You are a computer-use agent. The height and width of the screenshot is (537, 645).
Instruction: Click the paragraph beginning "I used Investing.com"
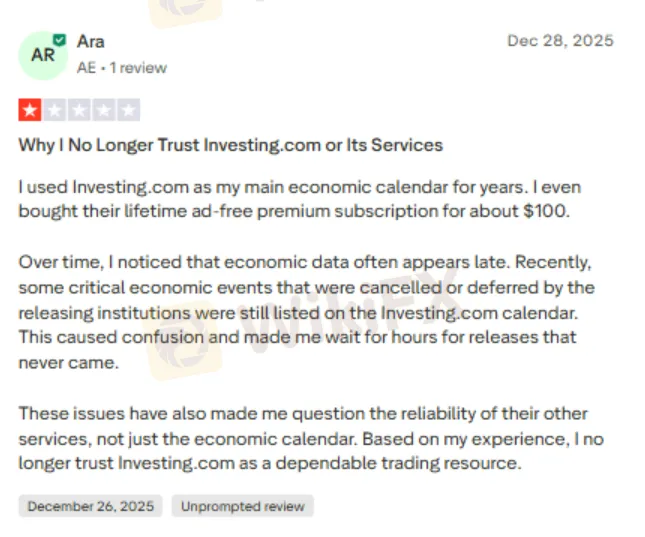pos(299,199)
